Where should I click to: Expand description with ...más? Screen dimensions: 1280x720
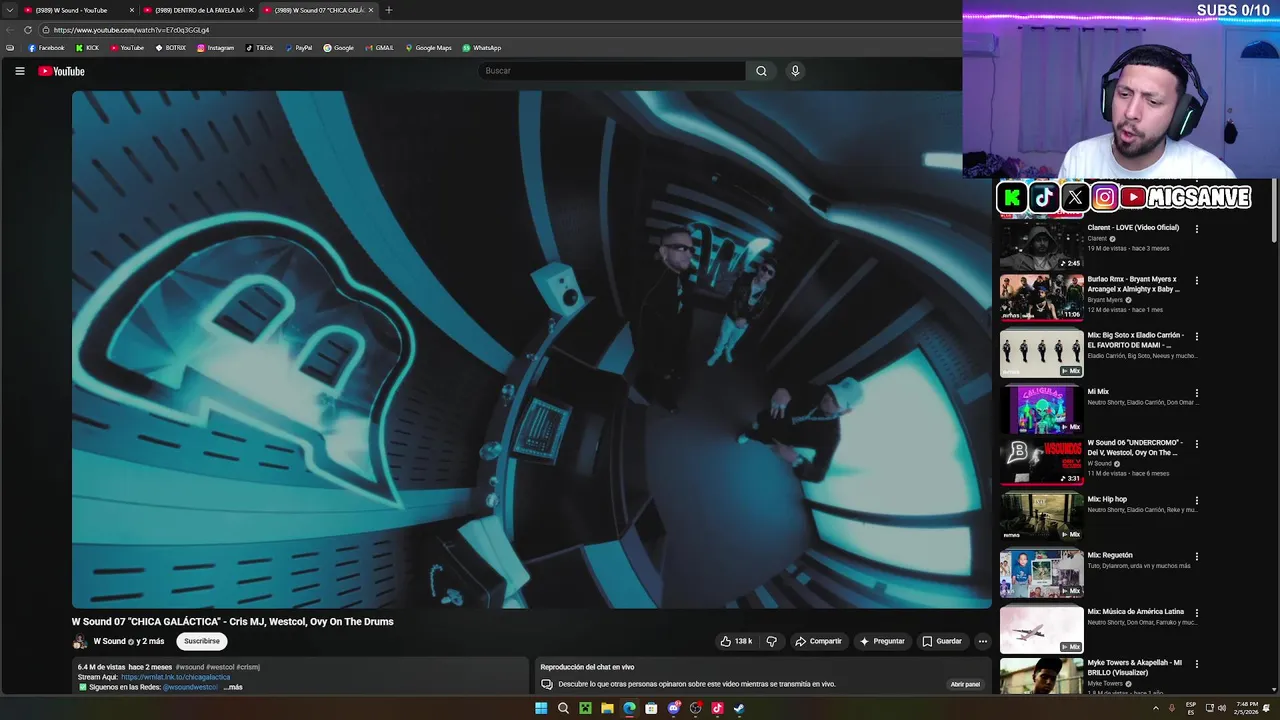pyautogui.click(x=233, y=687)
